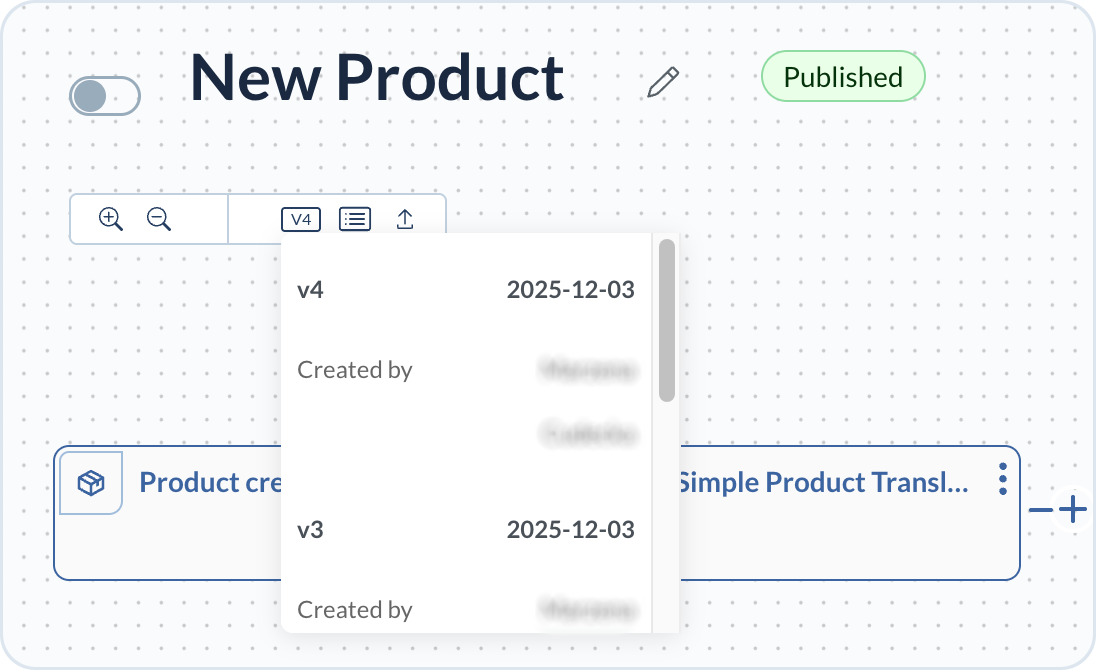This screenshot has height=670, width=1096.
Task: Add a step with the plus icon
Action: (x=1073, y=511)
